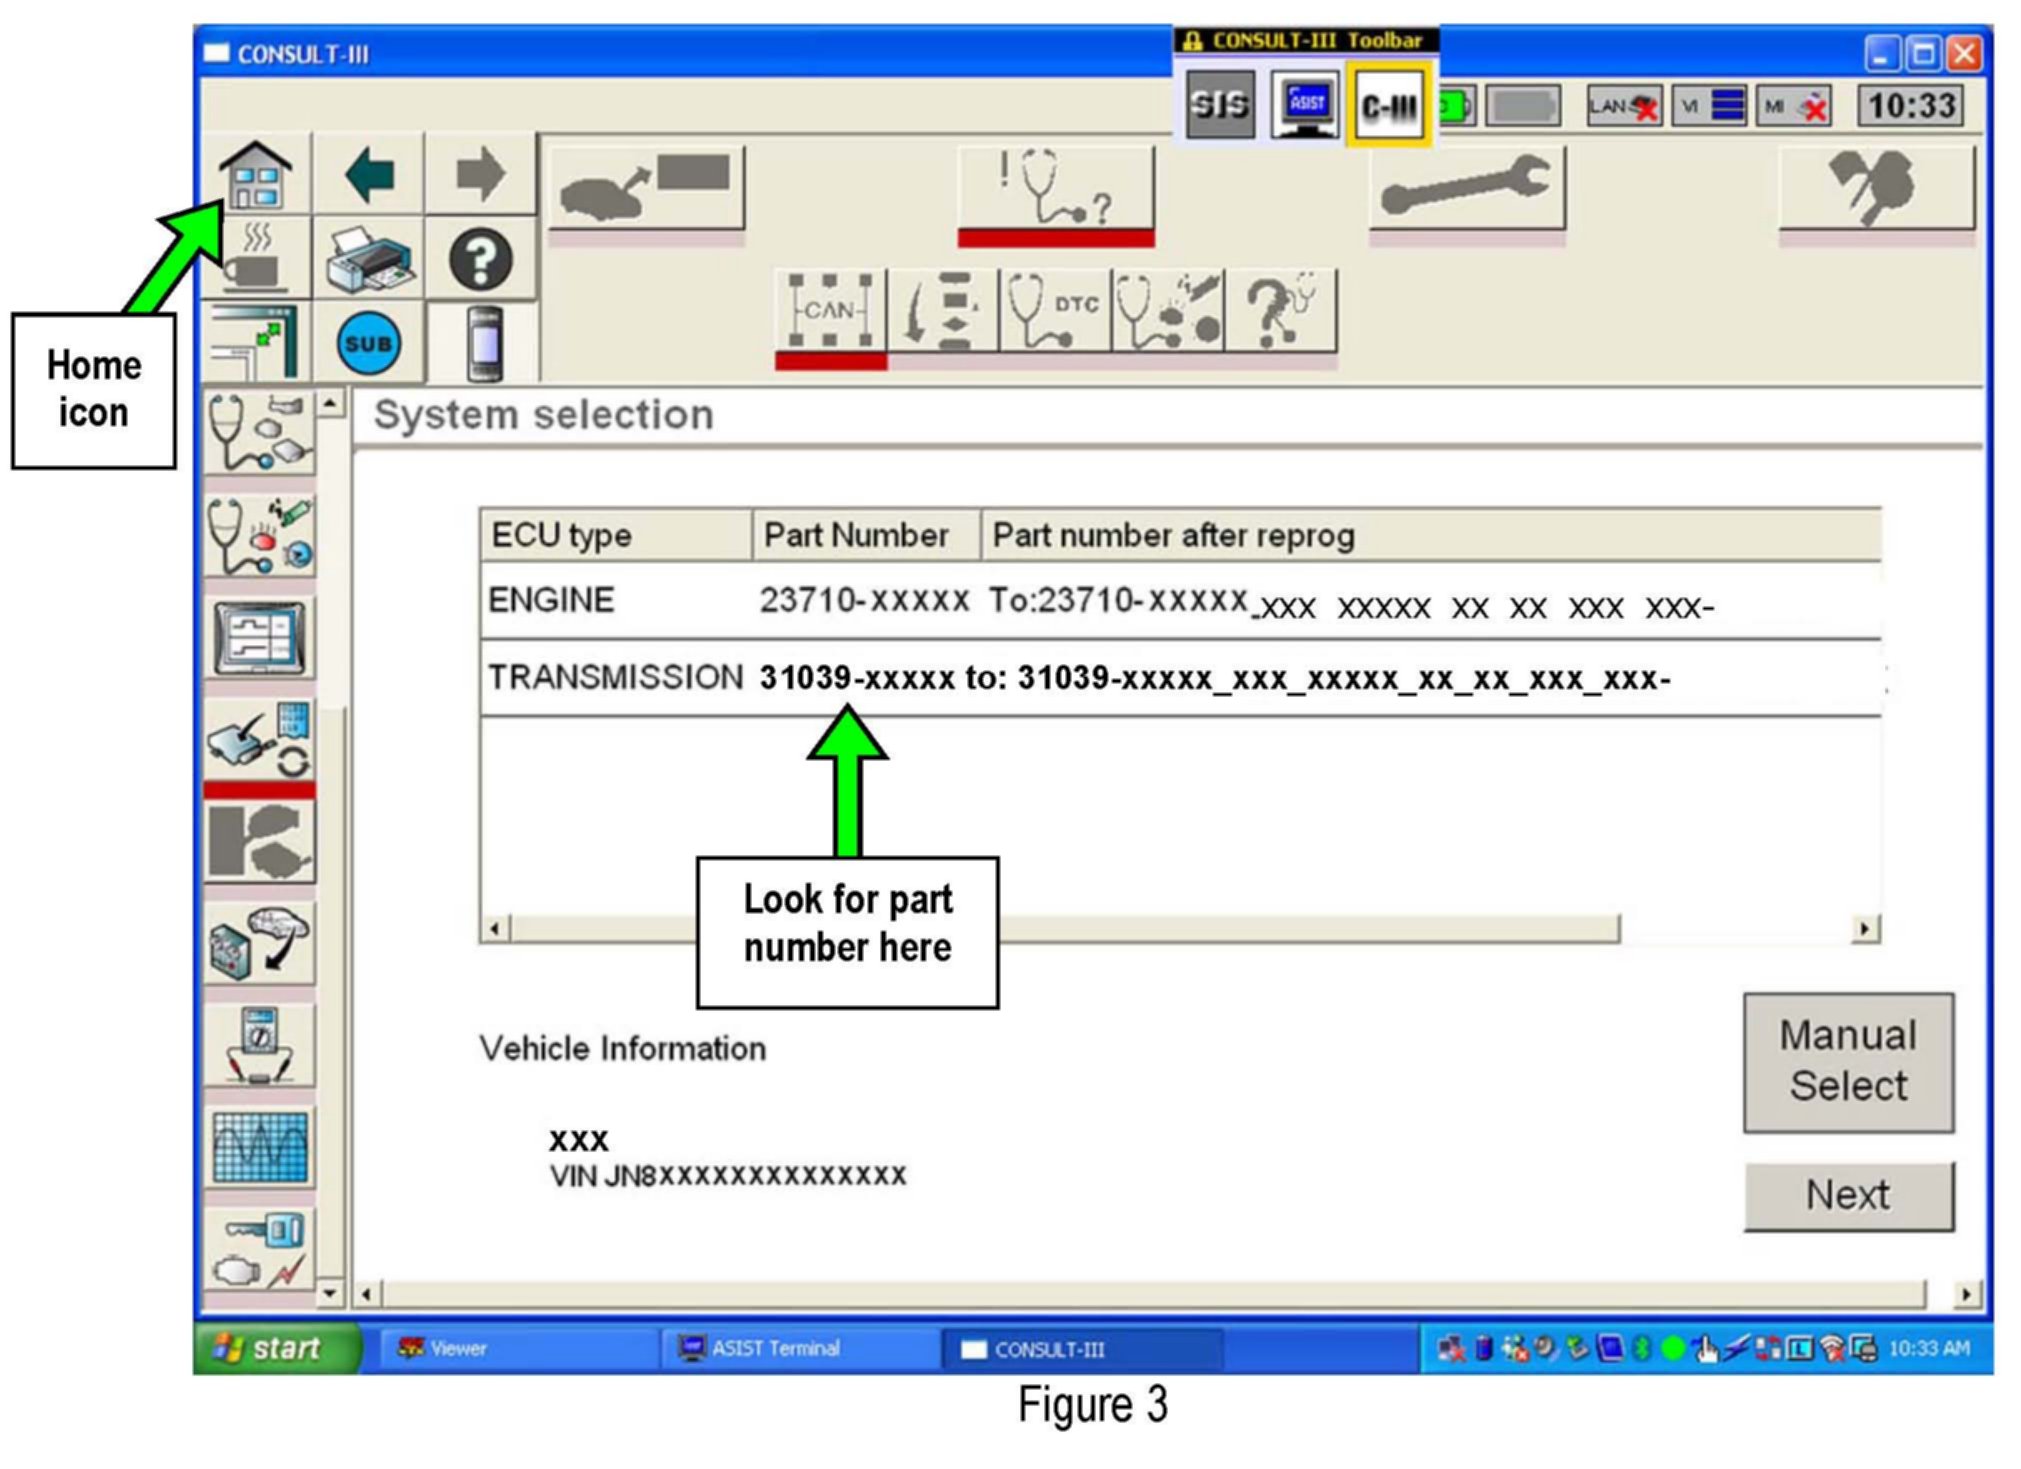Click the DTC stethoscope icon
This screenshot has width=2021, height=1469.
coord(1054,311)
